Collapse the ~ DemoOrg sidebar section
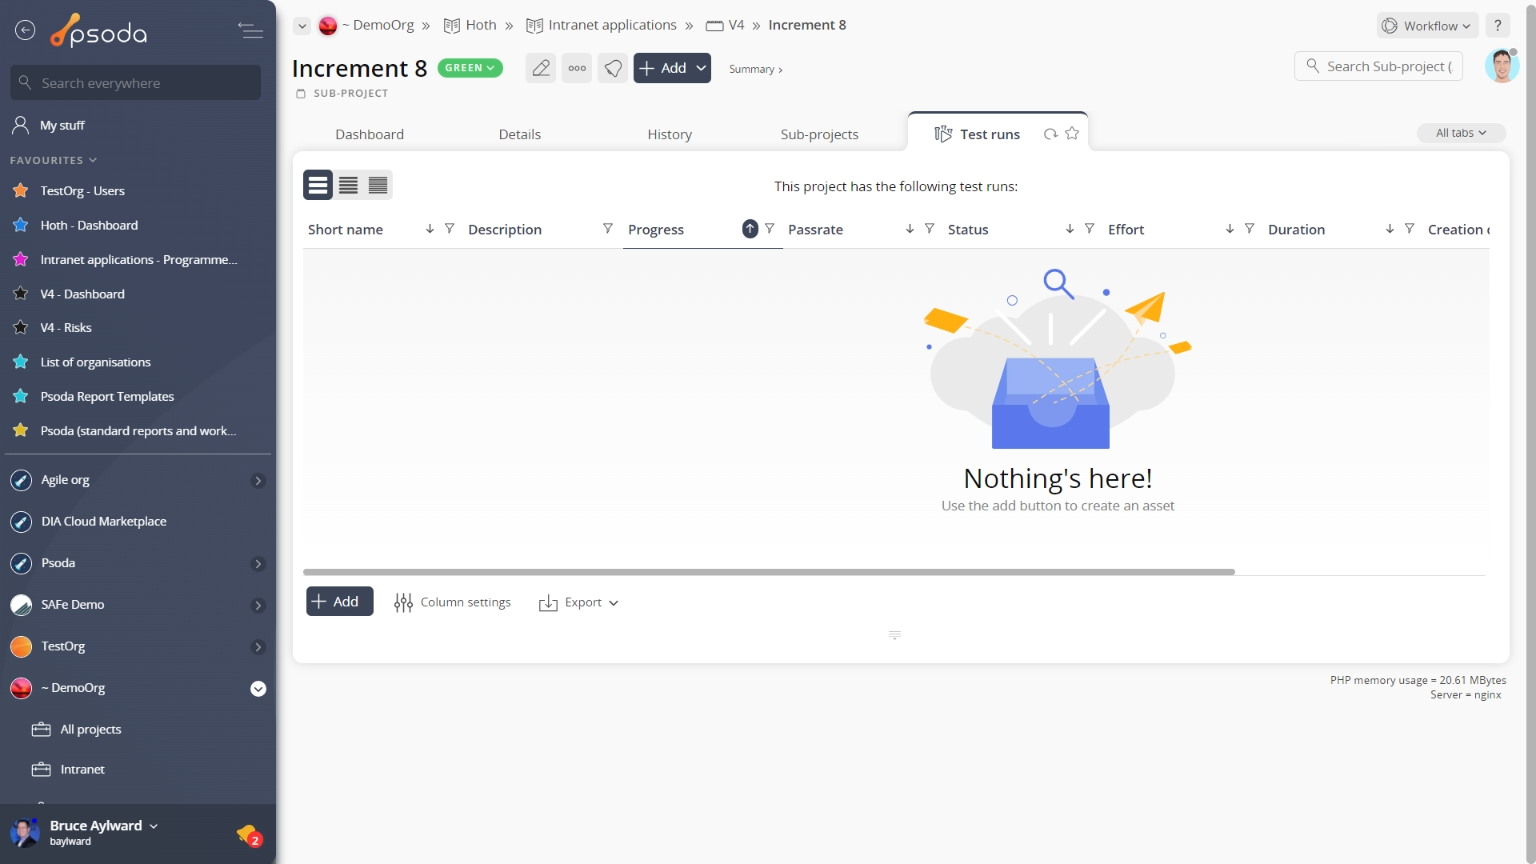 (x=258, y=689)
